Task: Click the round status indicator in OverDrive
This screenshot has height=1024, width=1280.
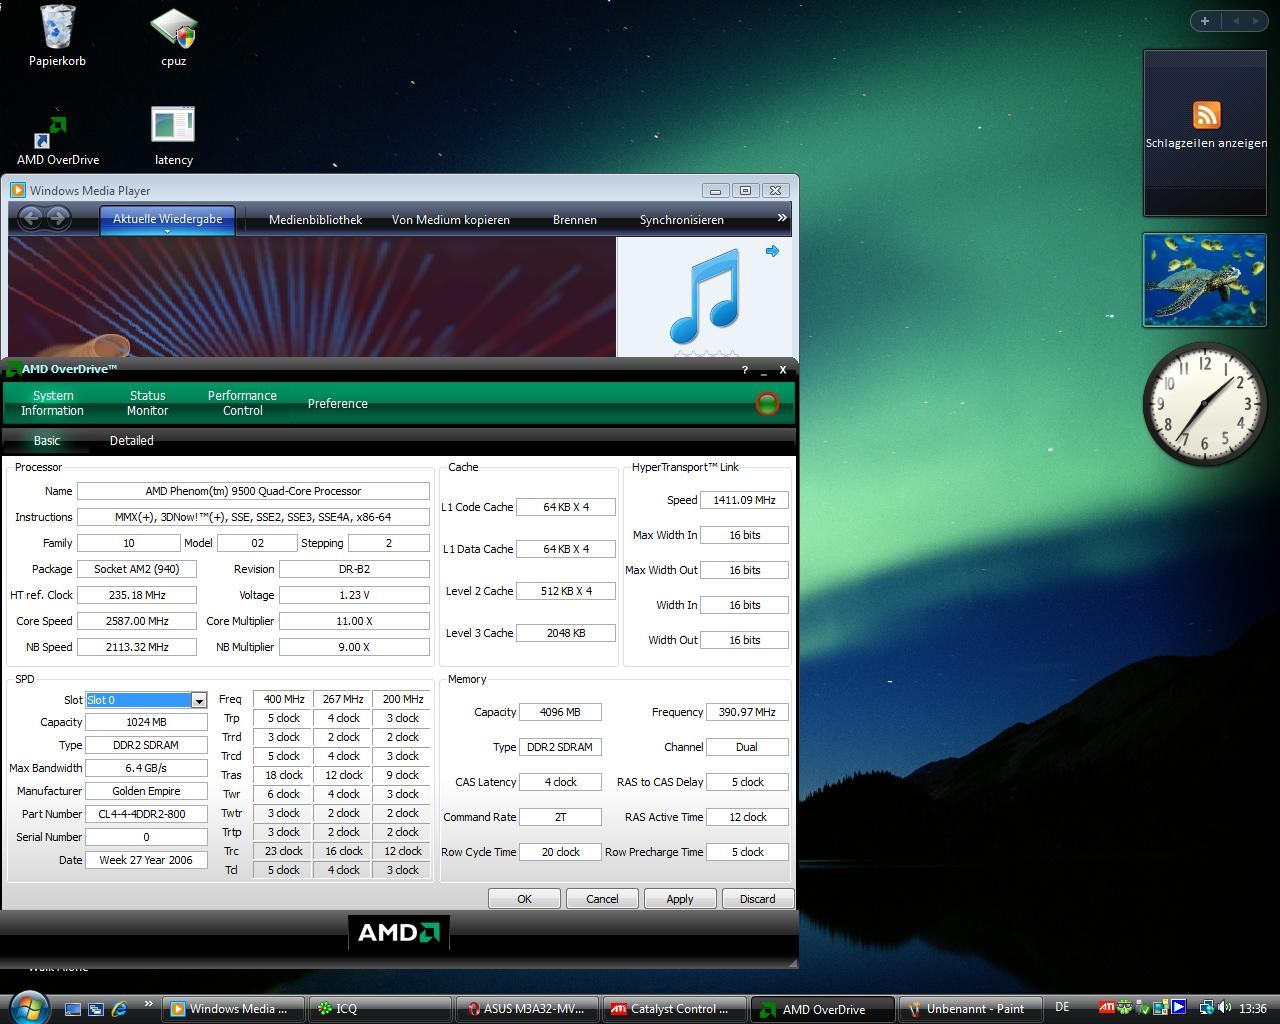Action: point(767,403)
